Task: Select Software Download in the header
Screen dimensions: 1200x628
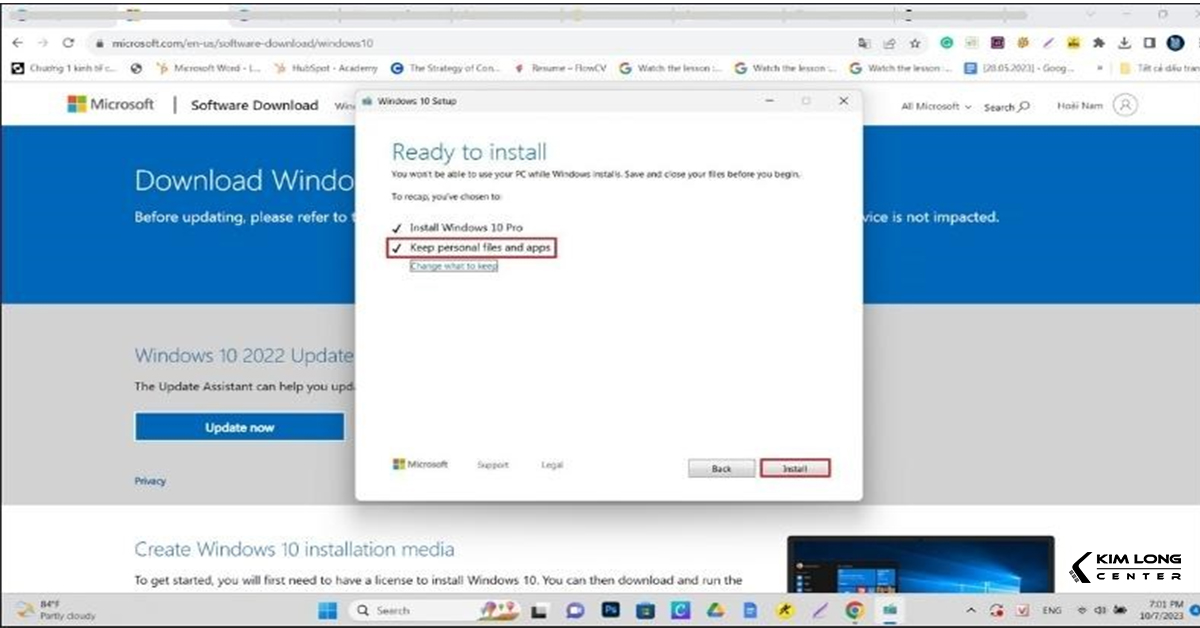Action: (x=253, y=105)
